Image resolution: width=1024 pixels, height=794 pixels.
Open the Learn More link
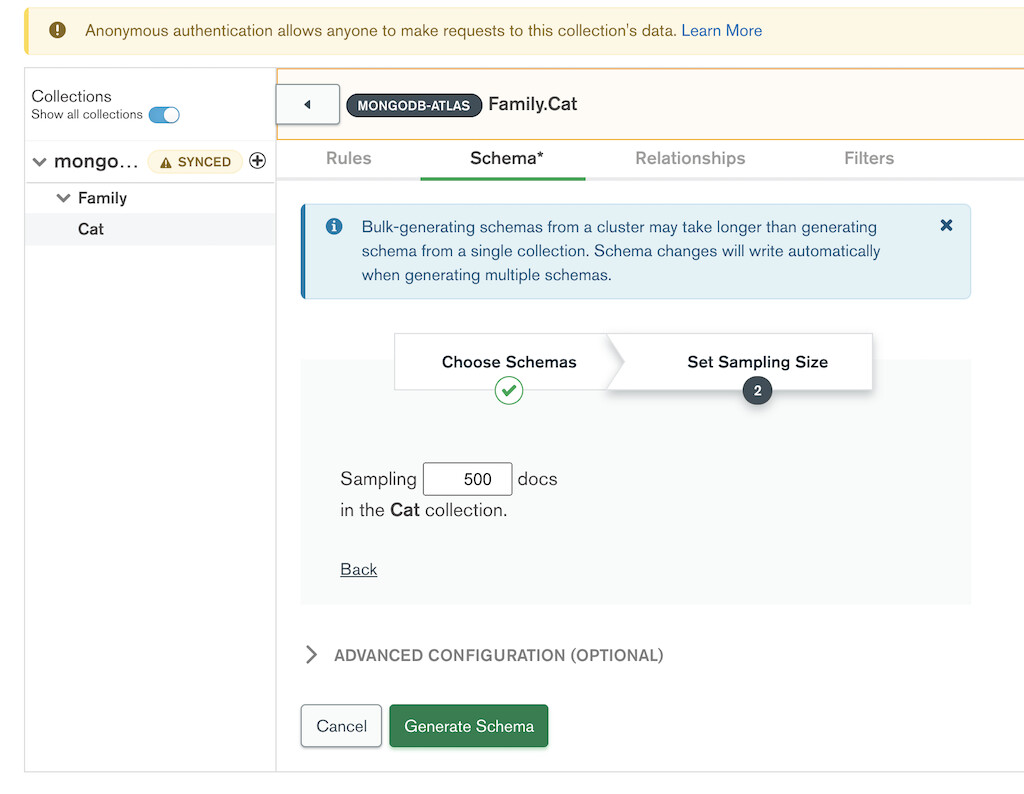(721, 31)
